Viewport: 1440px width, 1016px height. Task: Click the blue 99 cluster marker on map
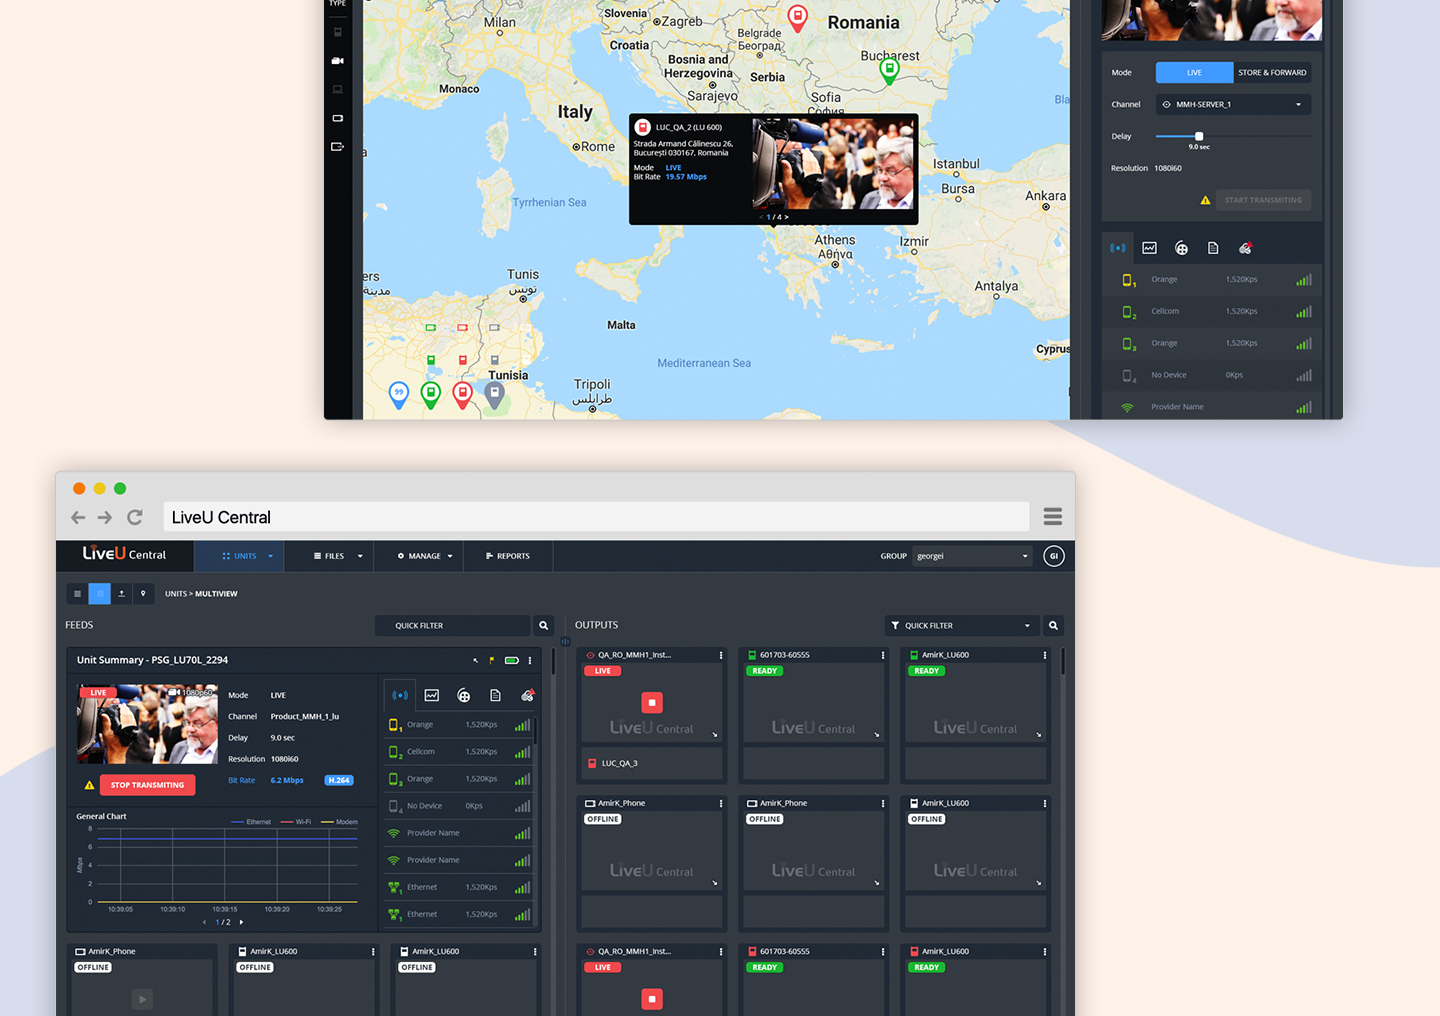tap(399, 394)
